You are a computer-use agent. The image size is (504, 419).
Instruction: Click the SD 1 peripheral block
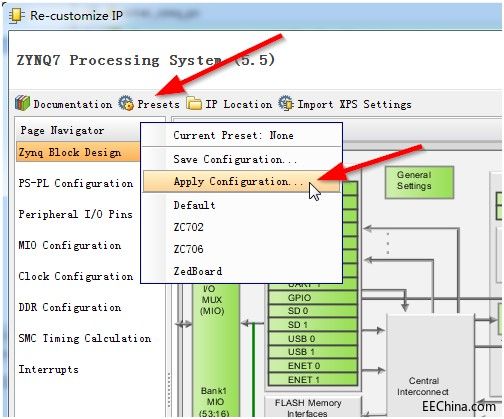313,325
